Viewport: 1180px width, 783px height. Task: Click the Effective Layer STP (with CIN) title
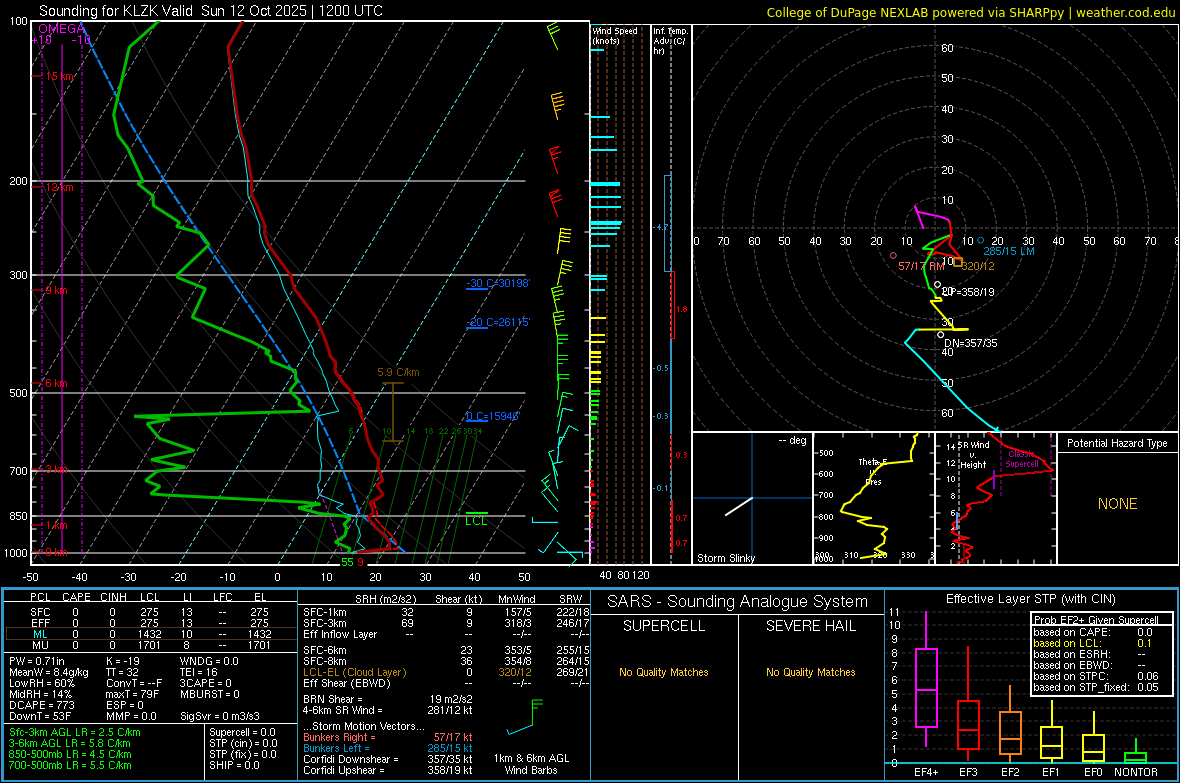point(1030,599)
